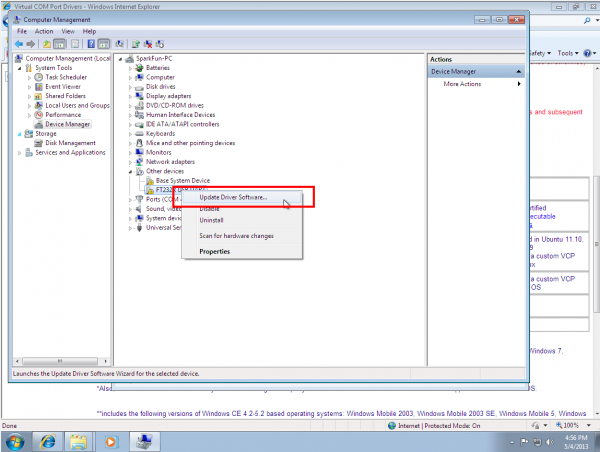
Task: Choose Update Driver Software from context menu
Action: pos(243,197)
